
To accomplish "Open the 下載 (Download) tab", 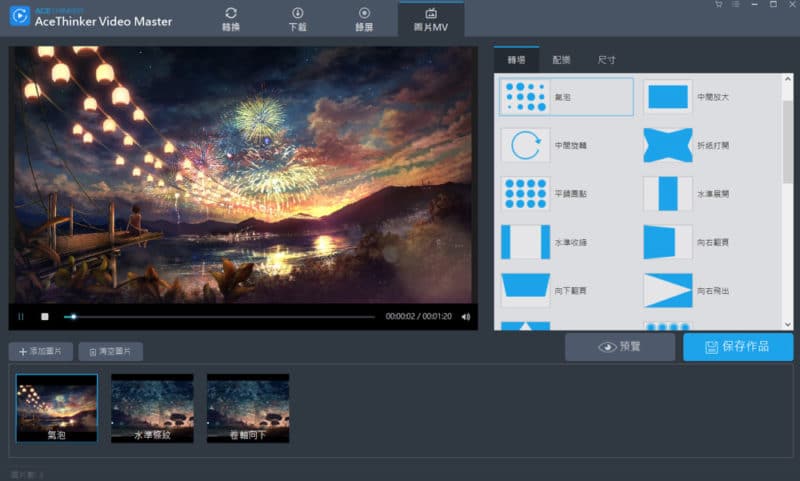I will point(297,18).
